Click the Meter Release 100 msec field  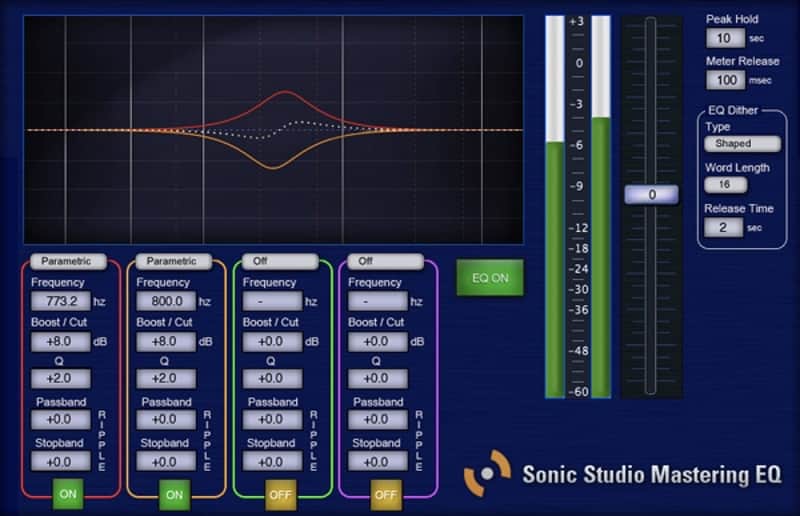pos(726,80)
